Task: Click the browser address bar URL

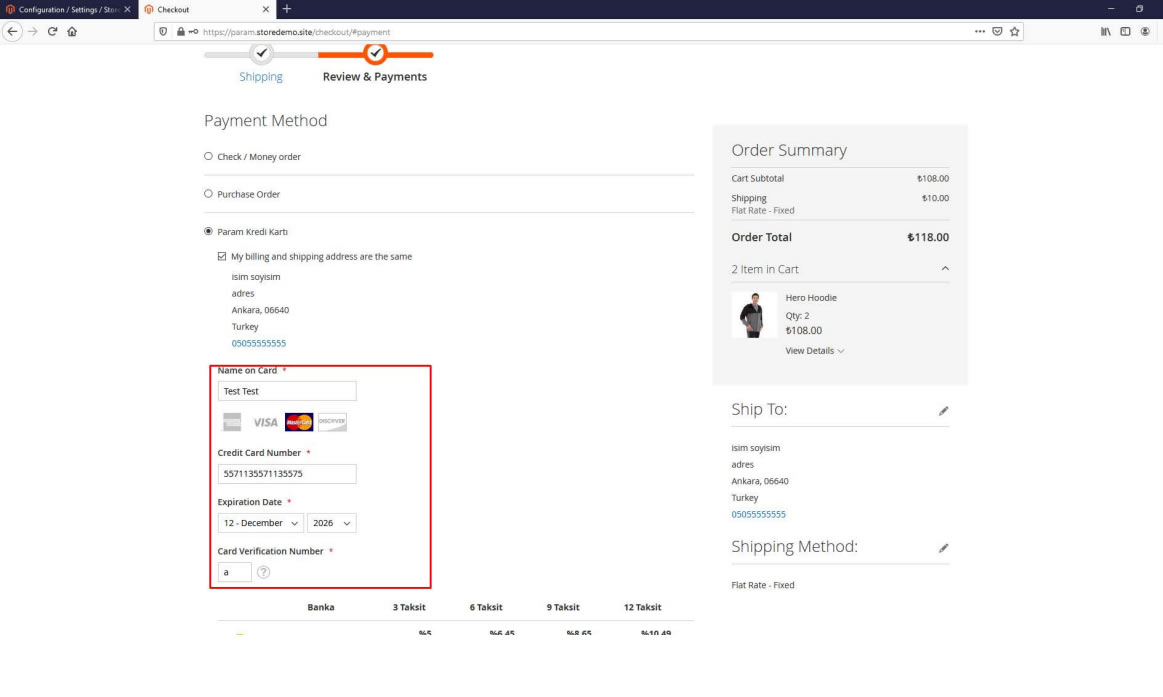Action: 297,32
